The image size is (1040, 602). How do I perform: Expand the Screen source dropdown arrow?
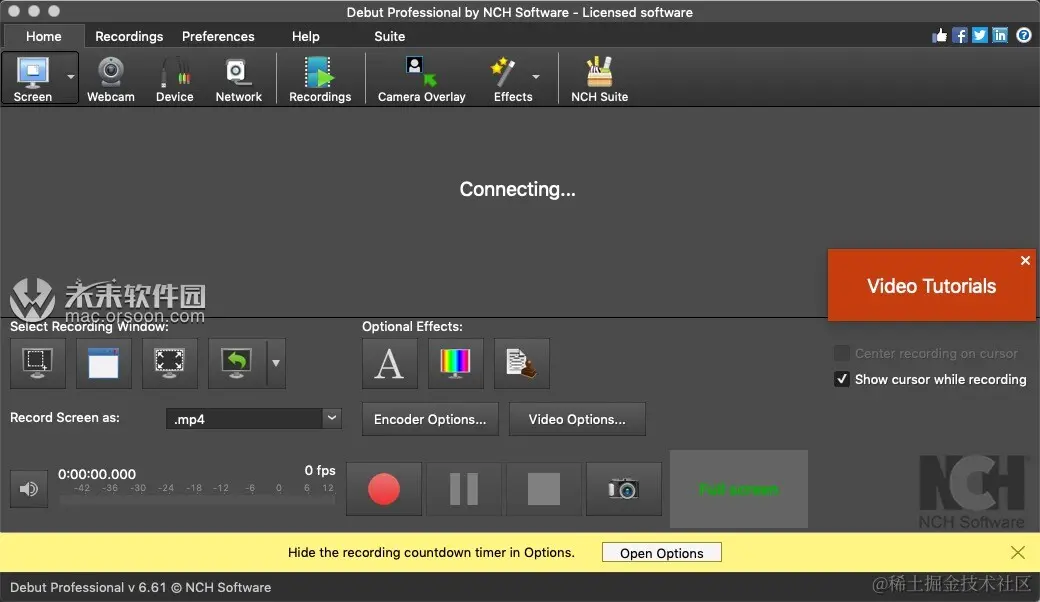click(71, 78)
